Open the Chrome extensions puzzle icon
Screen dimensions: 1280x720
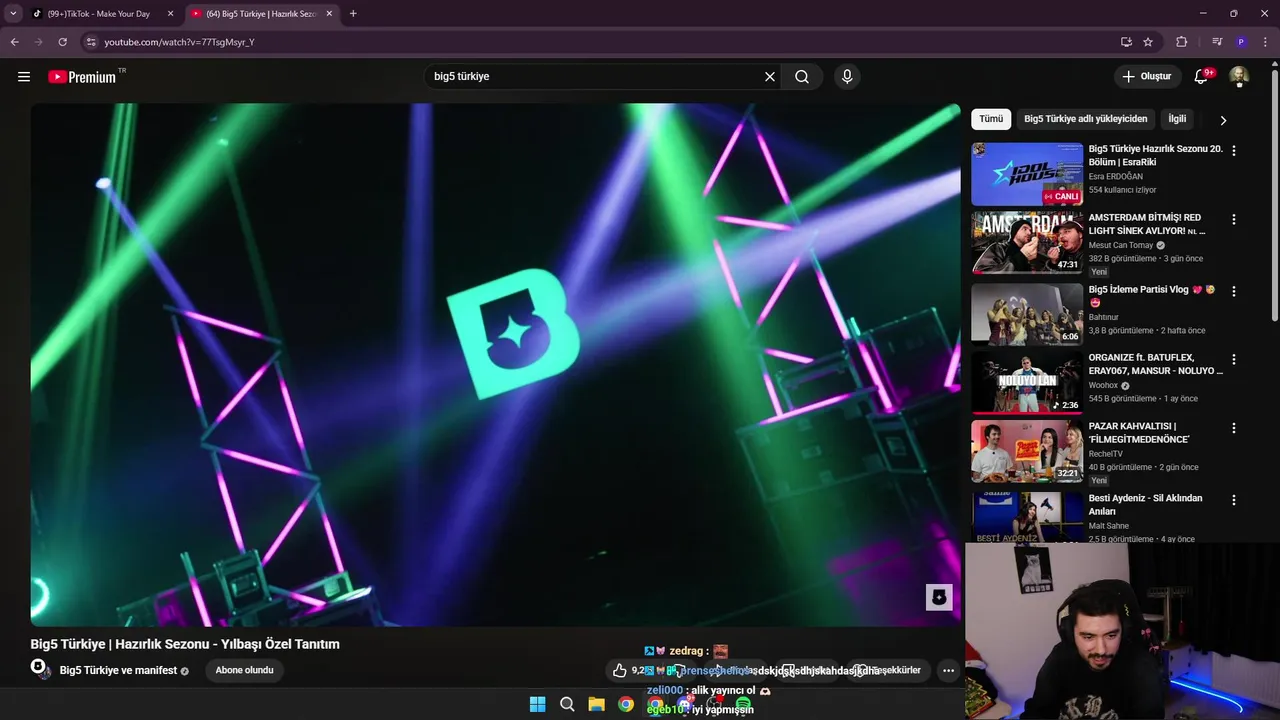(1182, 42)
